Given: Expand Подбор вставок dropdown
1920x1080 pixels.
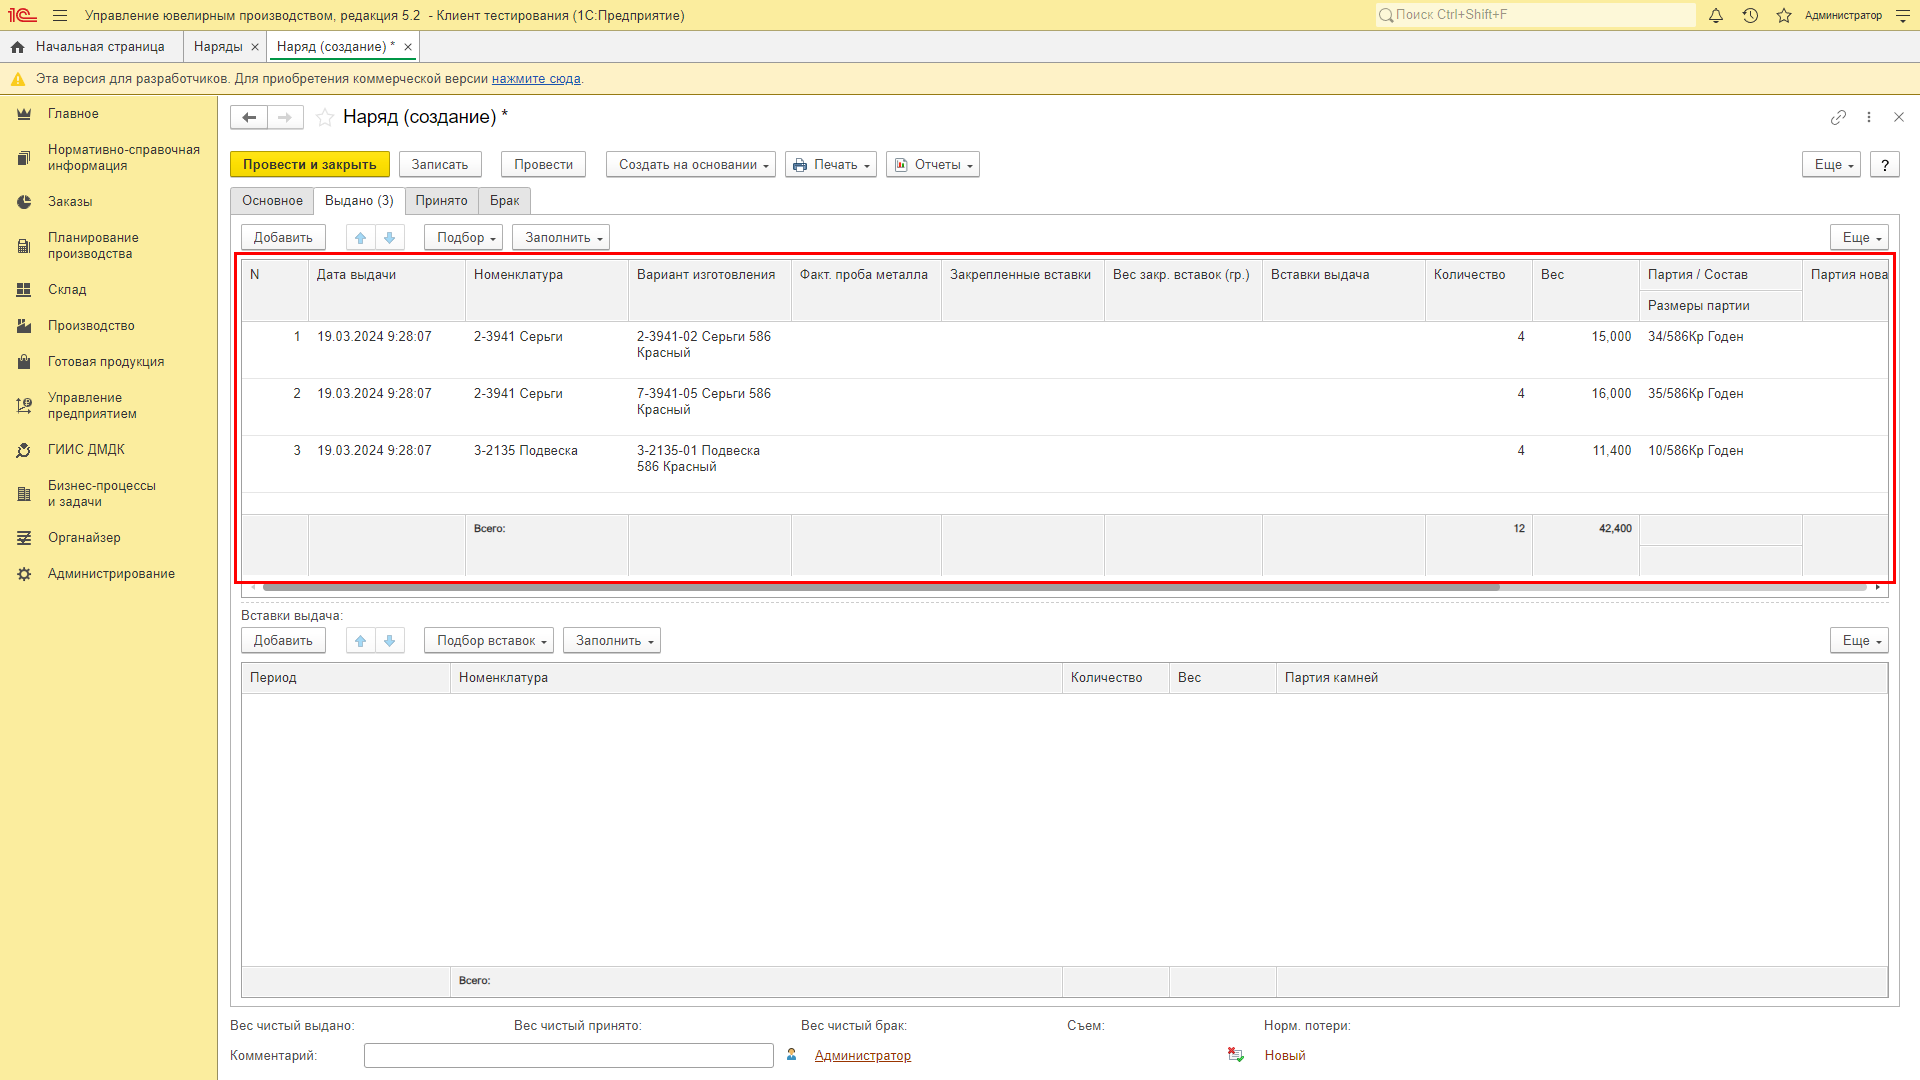Looking at the screenshot, I should [x=489, y=640].
